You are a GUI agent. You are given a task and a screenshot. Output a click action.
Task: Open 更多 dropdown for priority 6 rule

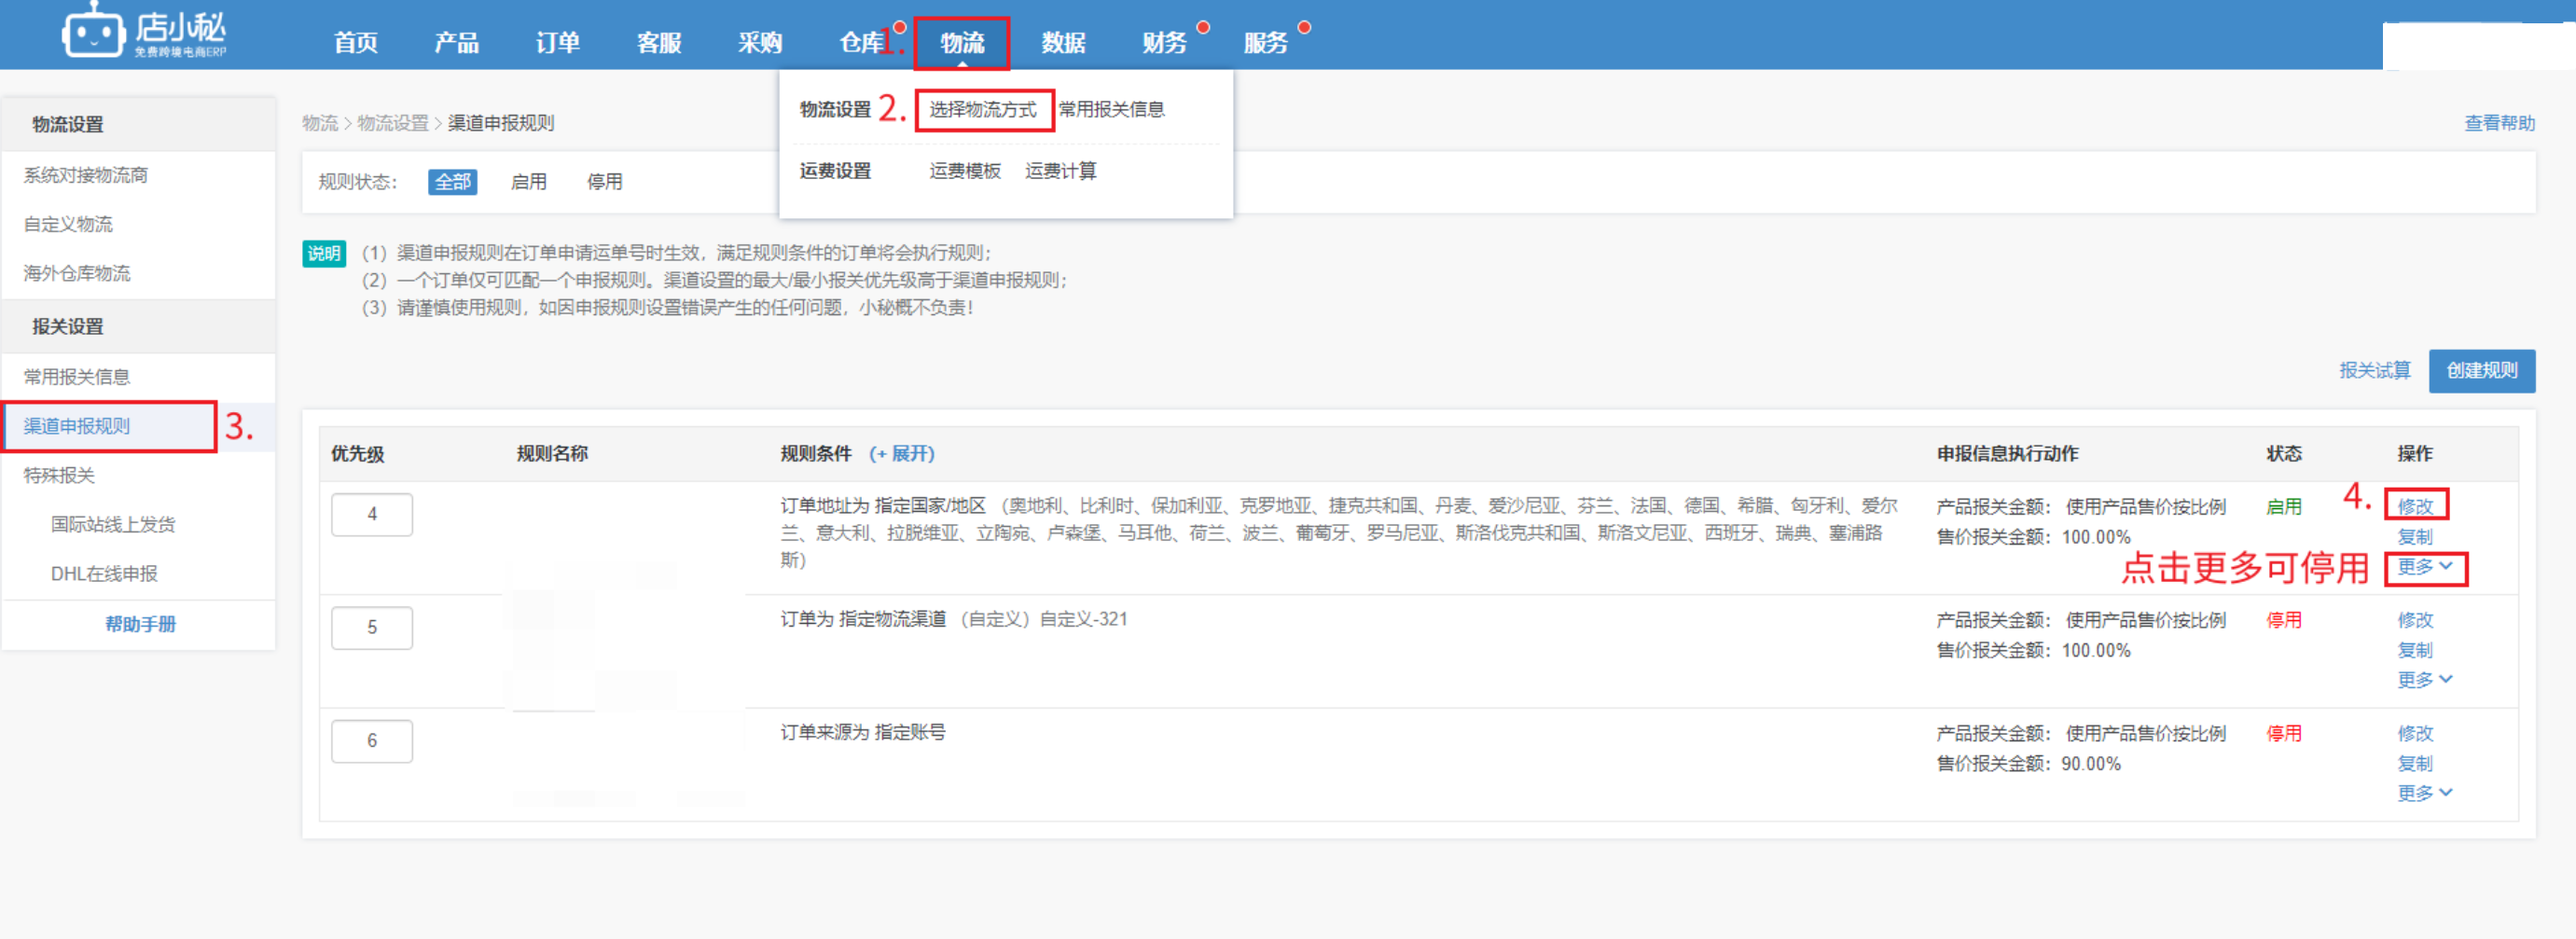point(2424,793)
